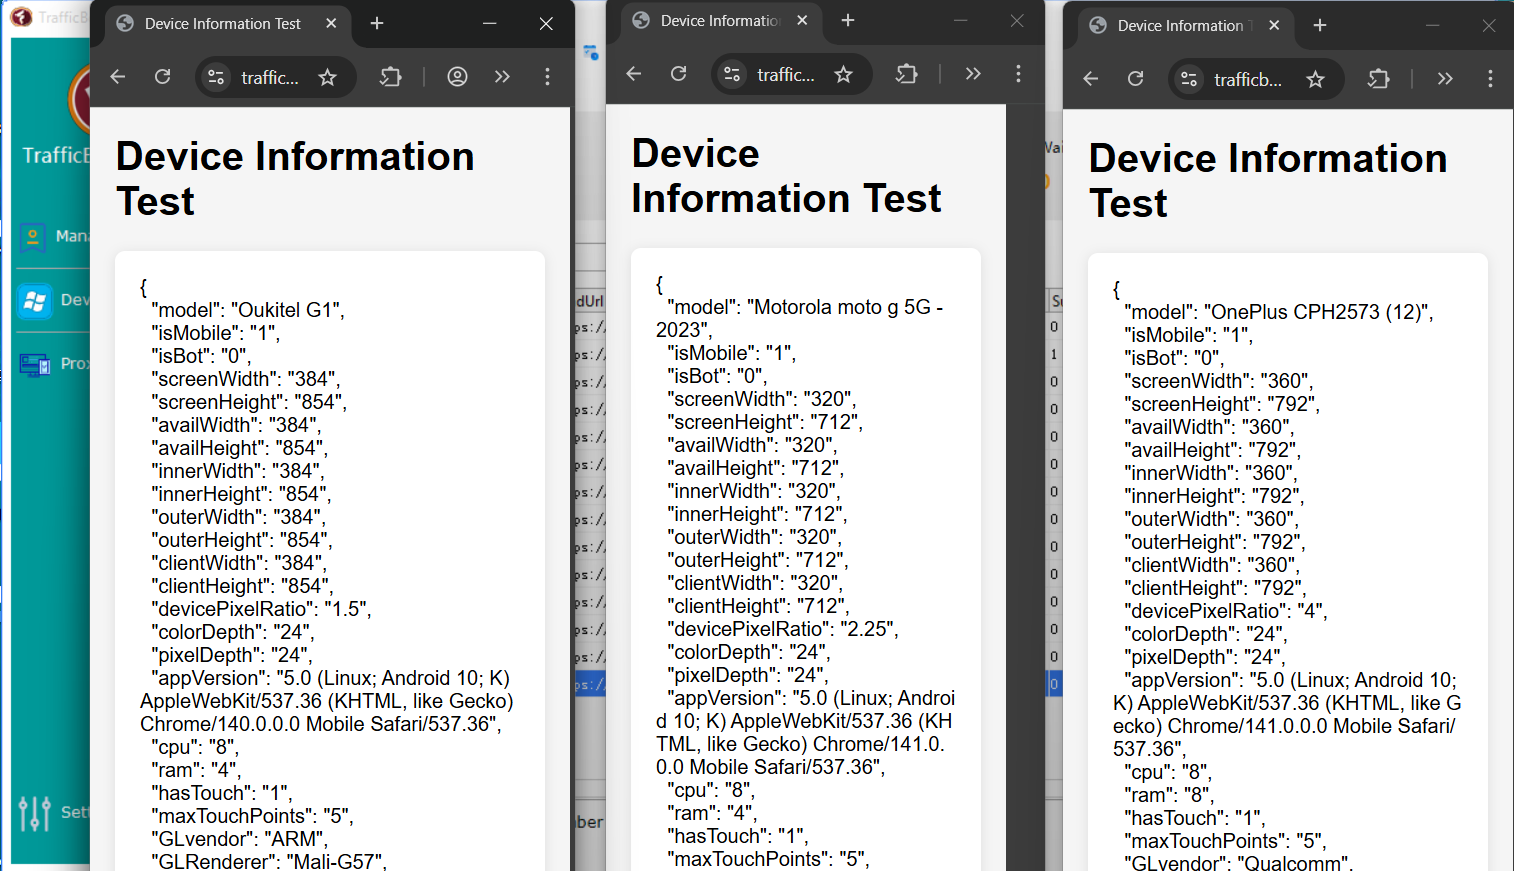Close the tab in the OnePlus window

[1274, 26]
